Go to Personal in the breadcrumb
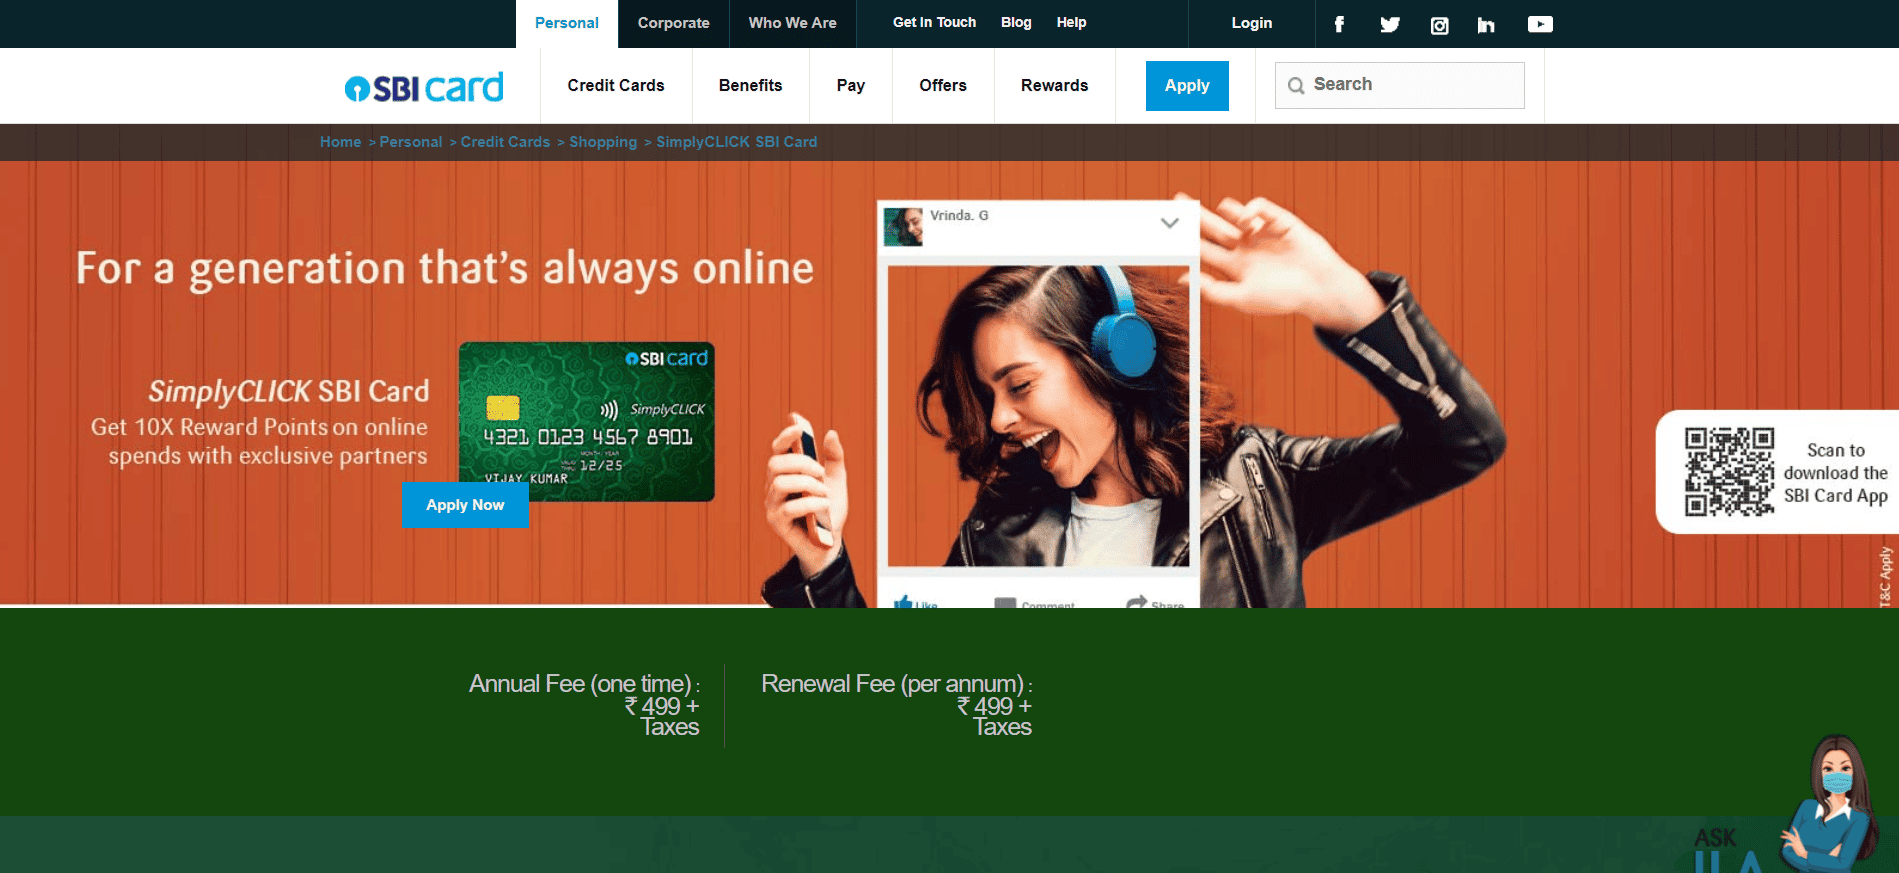1899x873 pixels. 411,142
